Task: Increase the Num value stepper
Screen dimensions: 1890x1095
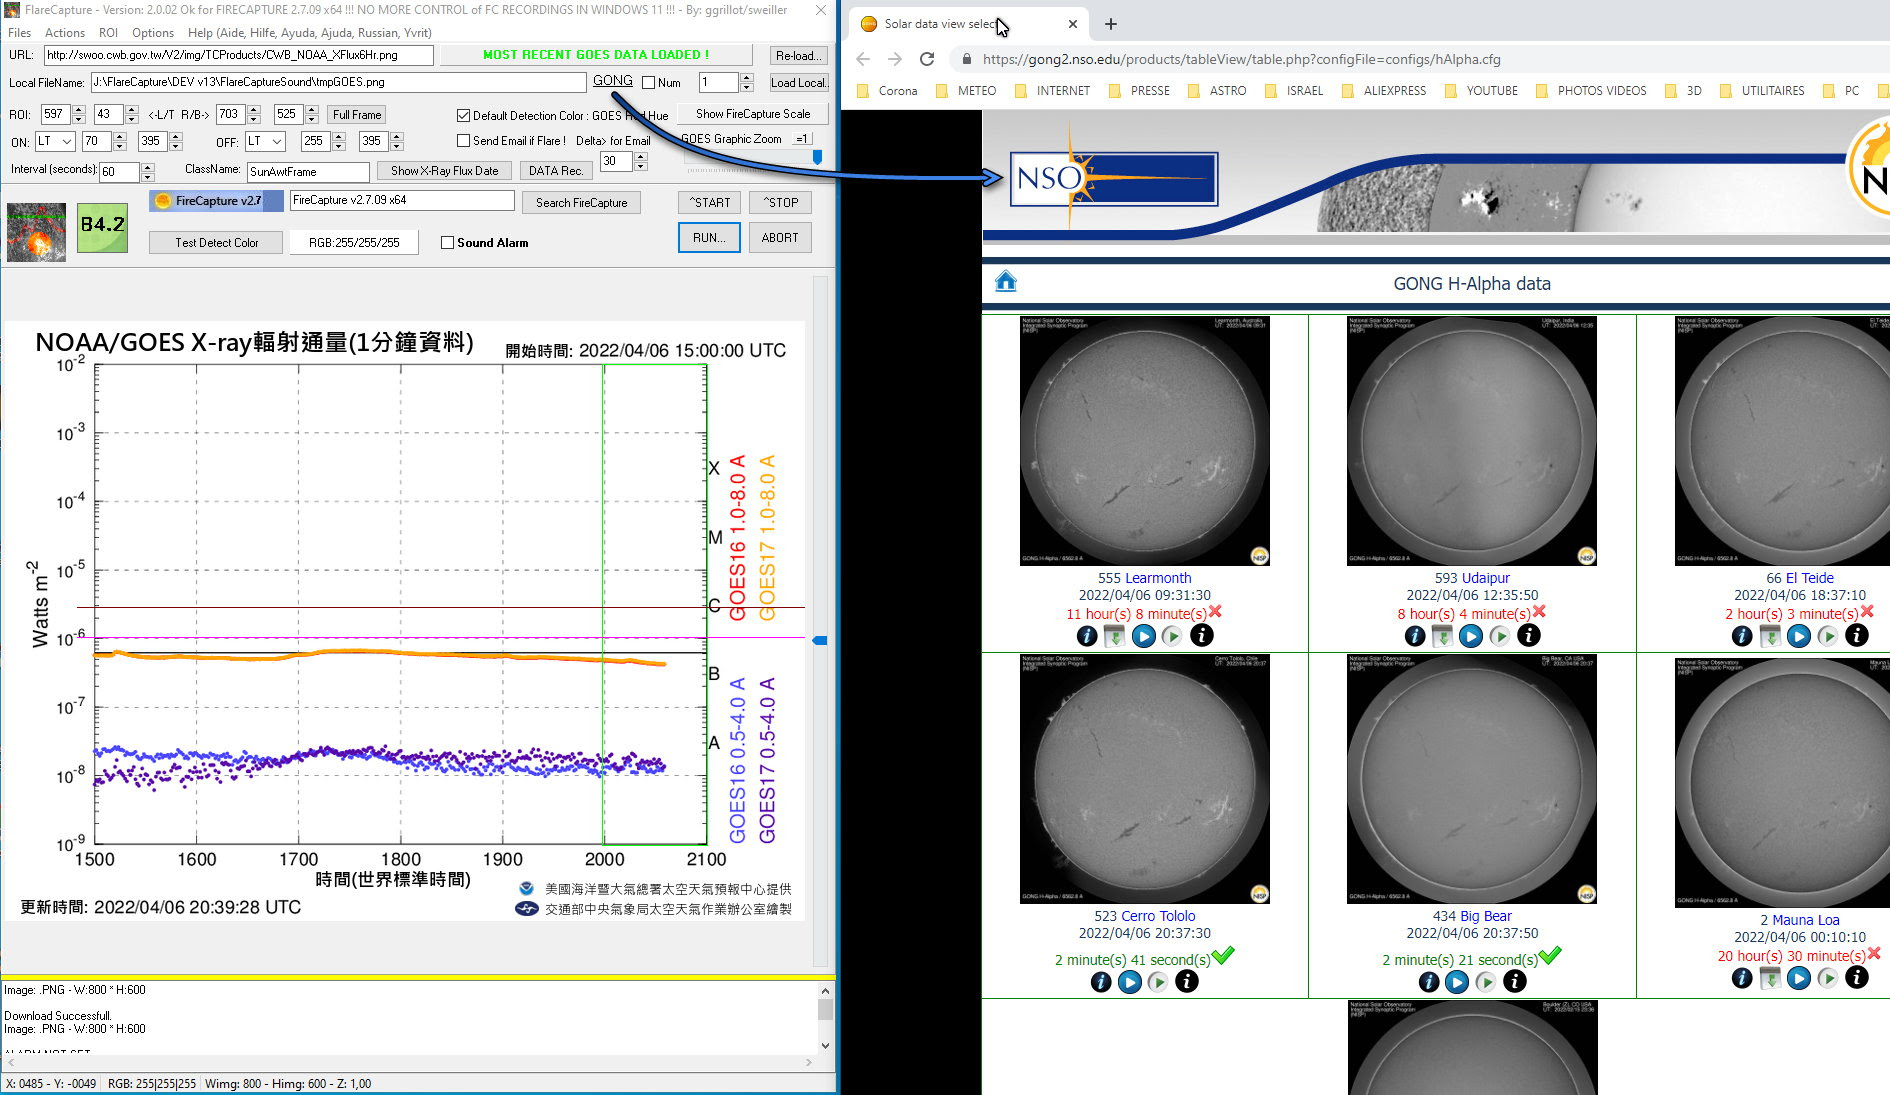Action: point(746,78)
